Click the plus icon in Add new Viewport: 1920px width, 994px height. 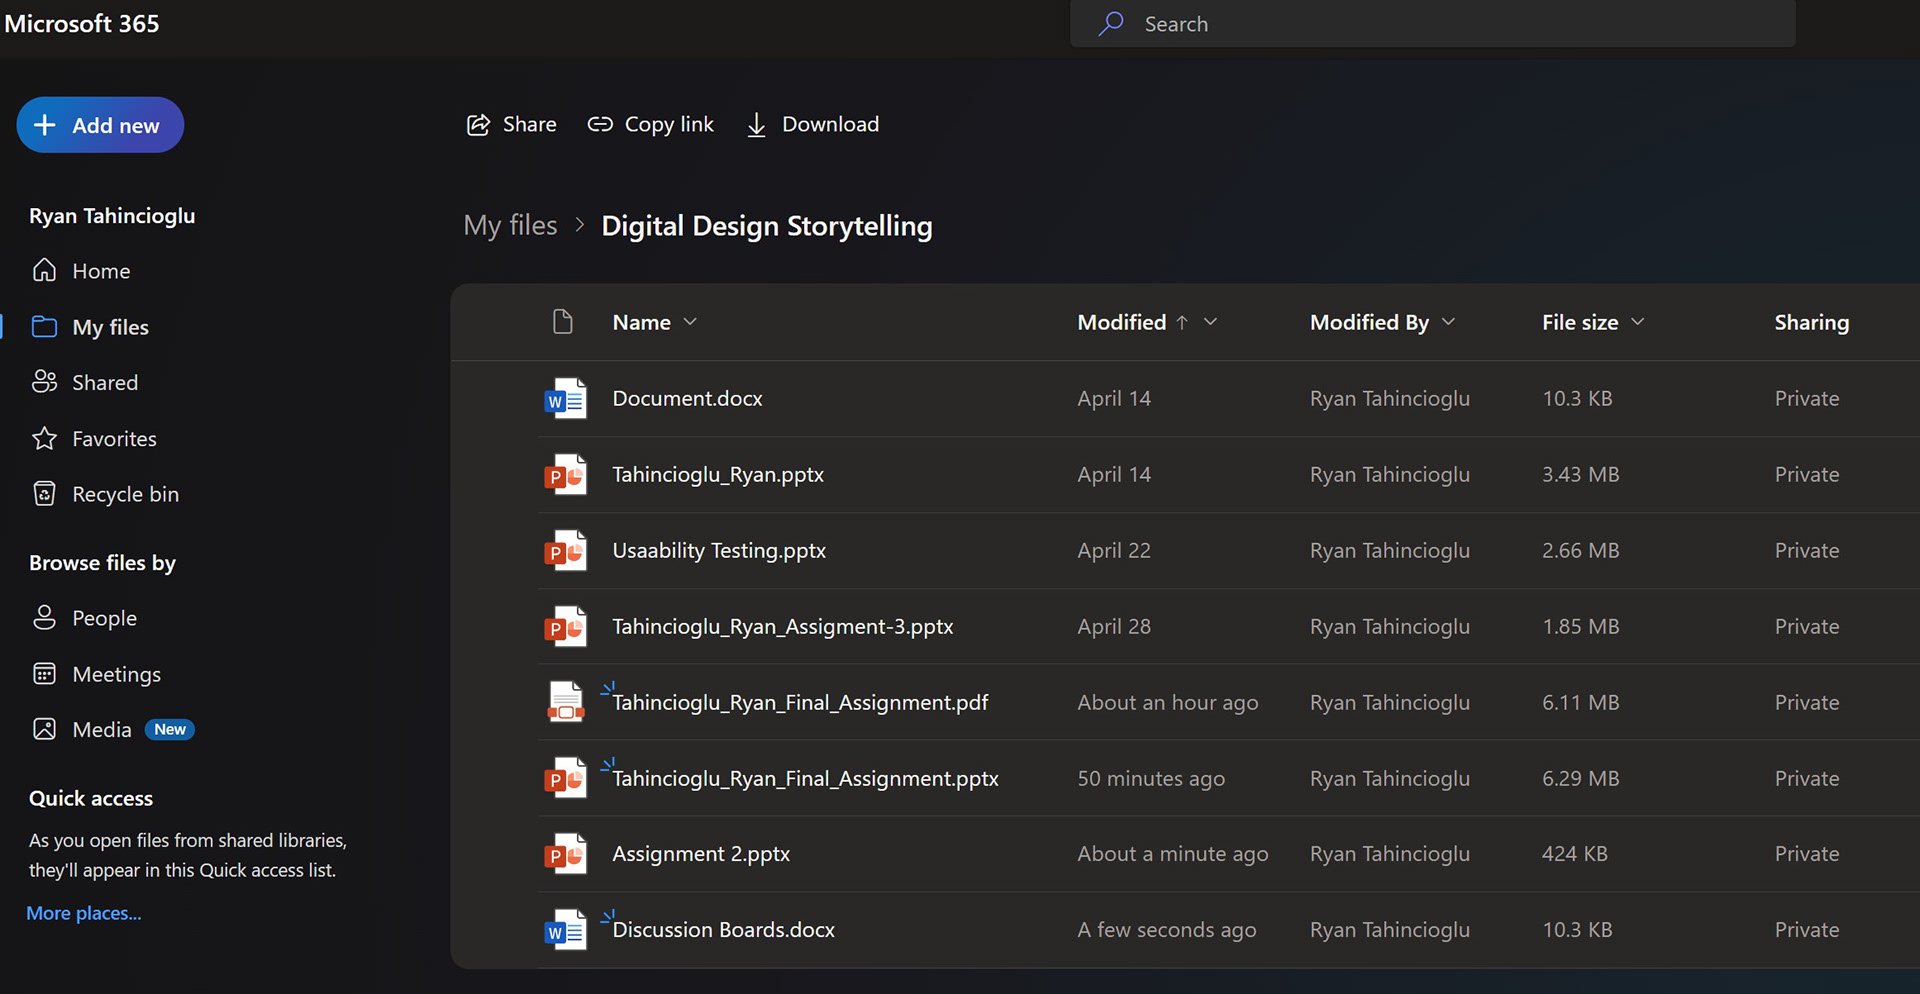[x=44, y=125]
